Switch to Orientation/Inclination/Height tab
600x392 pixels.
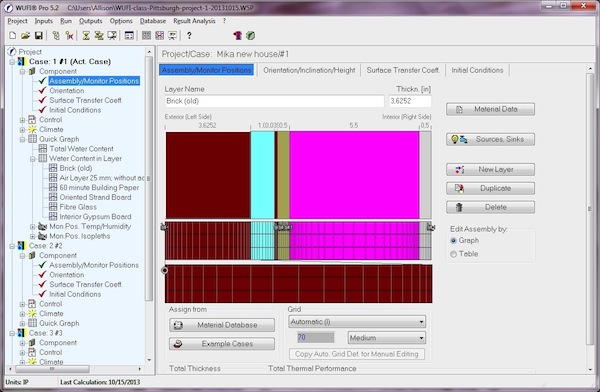[309, 70]
